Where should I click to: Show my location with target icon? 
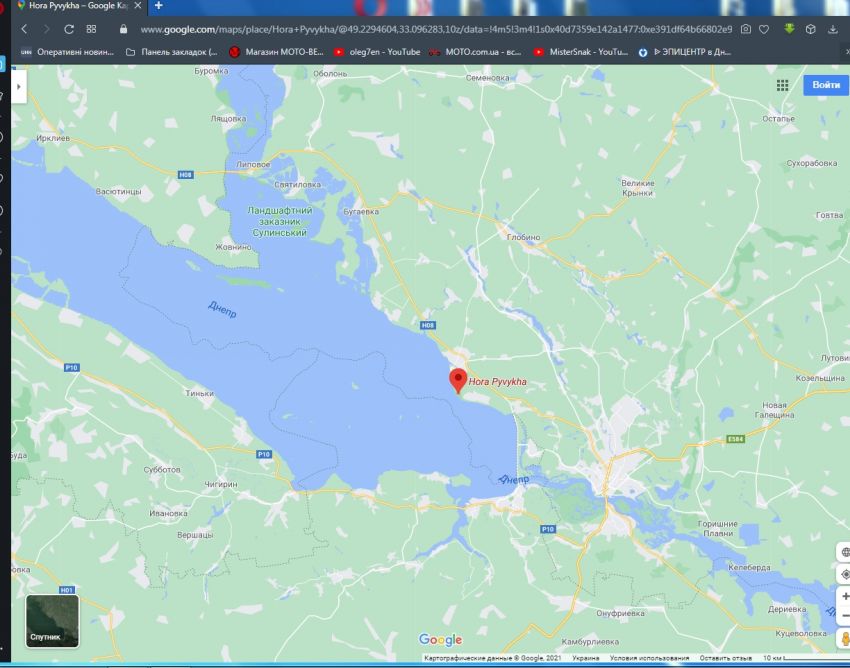coord(845,574)
